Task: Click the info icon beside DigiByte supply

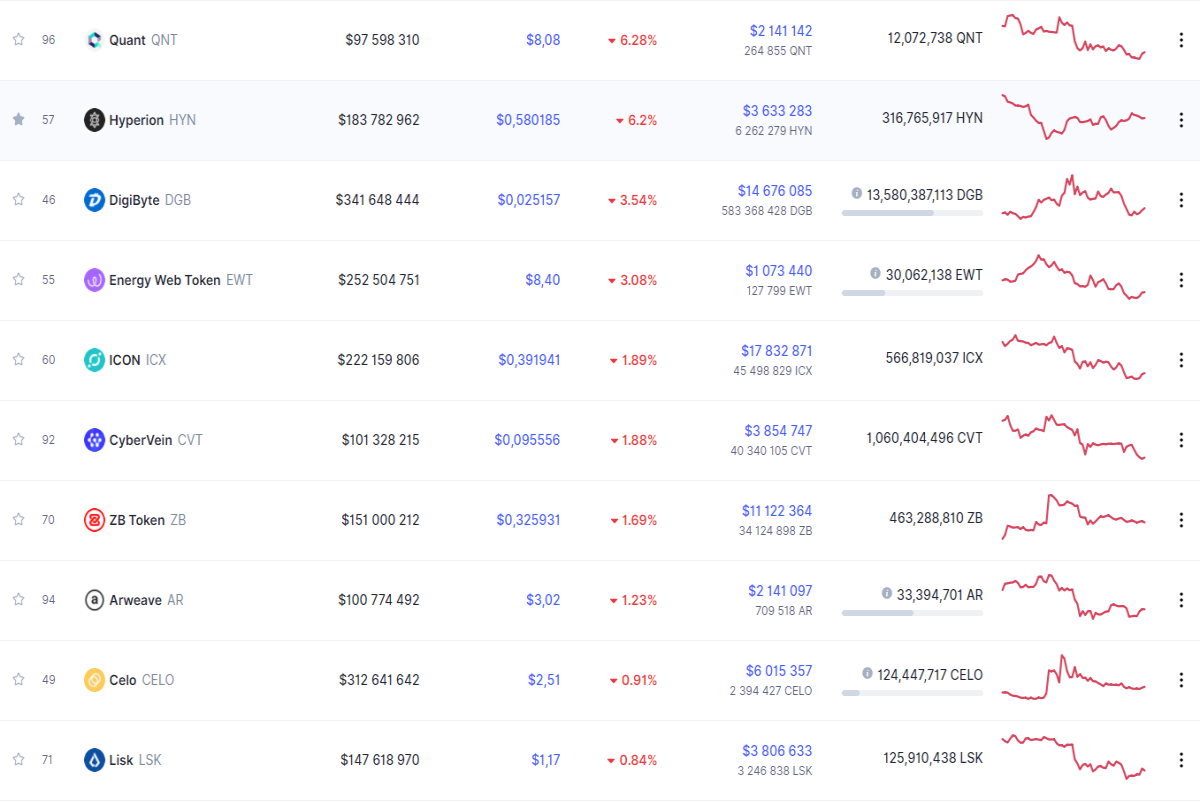Action: (x=857, y=193)
